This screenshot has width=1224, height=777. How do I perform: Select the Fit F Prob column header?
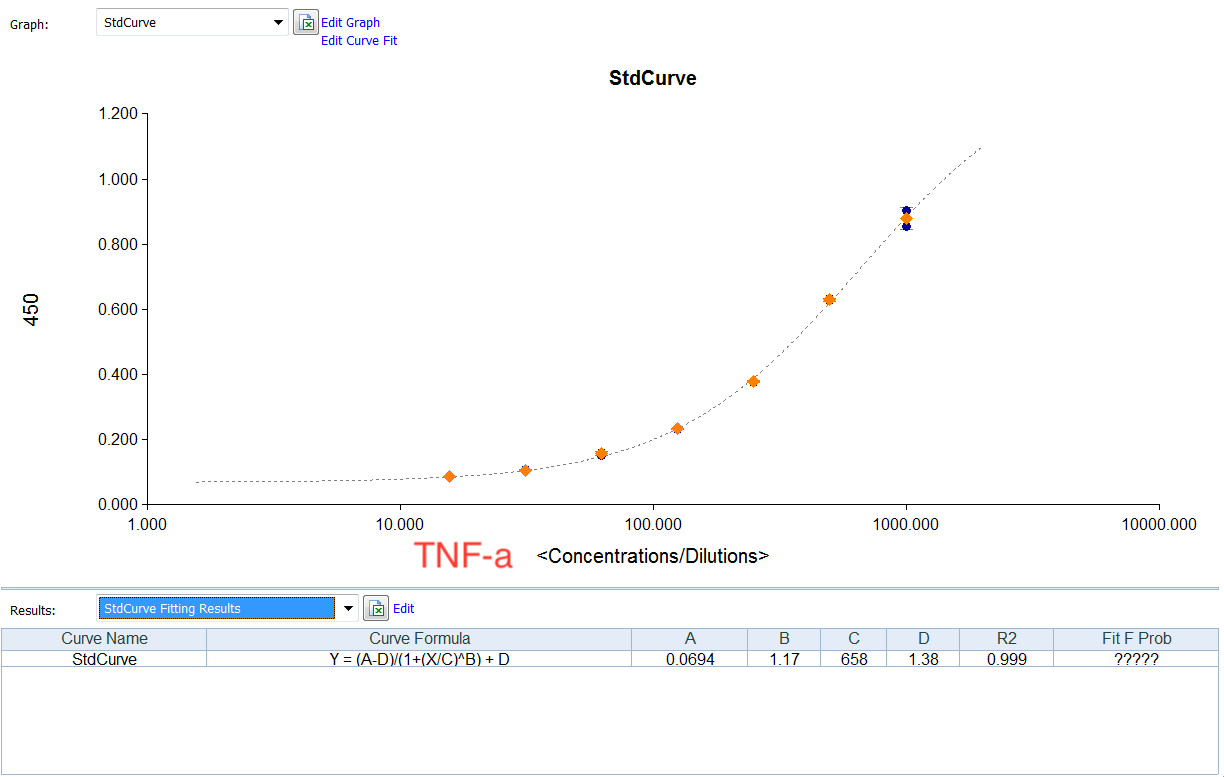[x=1135, y=639]
